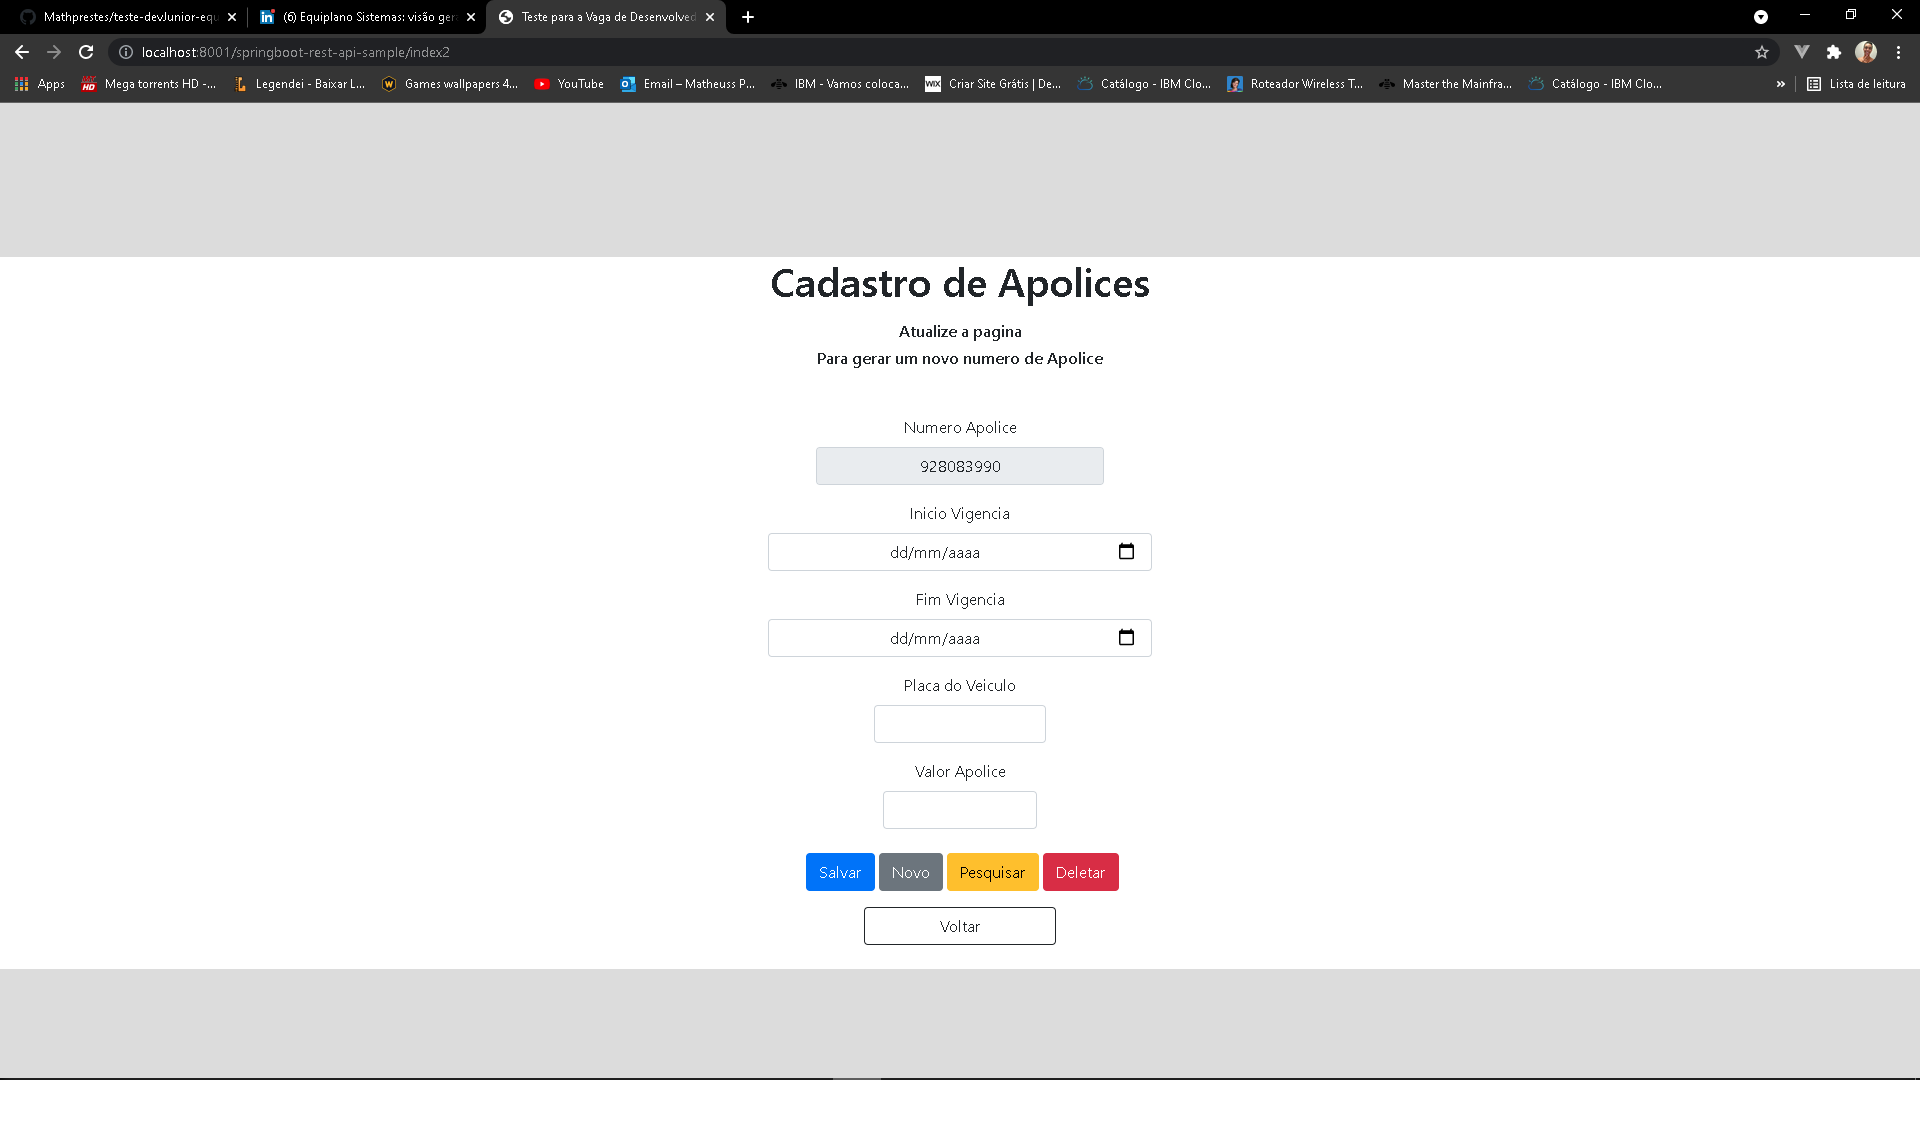Viewport: 1920px width, 1122px height.
Task: Open the Chrome profile avatar
Action: pos(1865,52)
